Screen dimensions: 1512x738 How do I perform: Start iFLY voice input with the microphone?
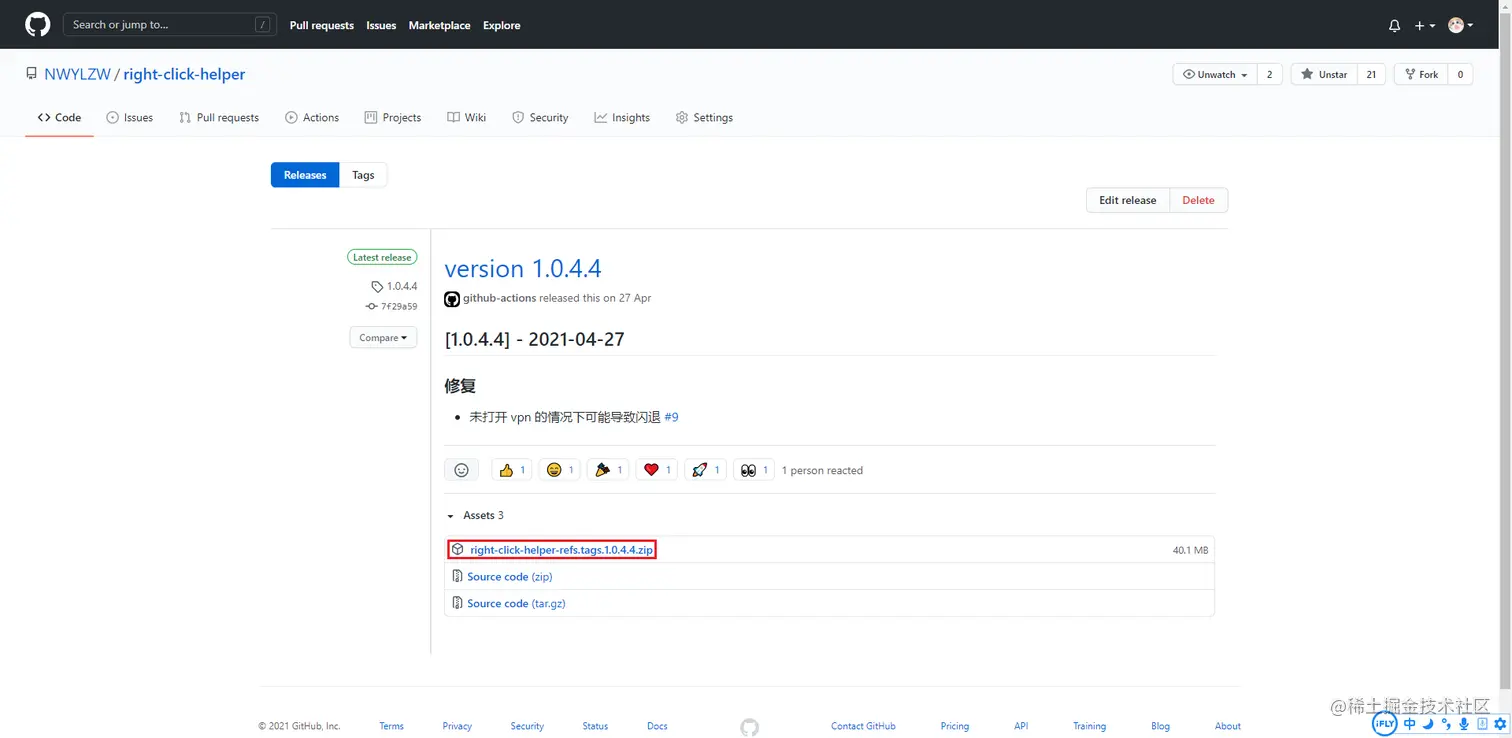click(x=1464, y=724)
